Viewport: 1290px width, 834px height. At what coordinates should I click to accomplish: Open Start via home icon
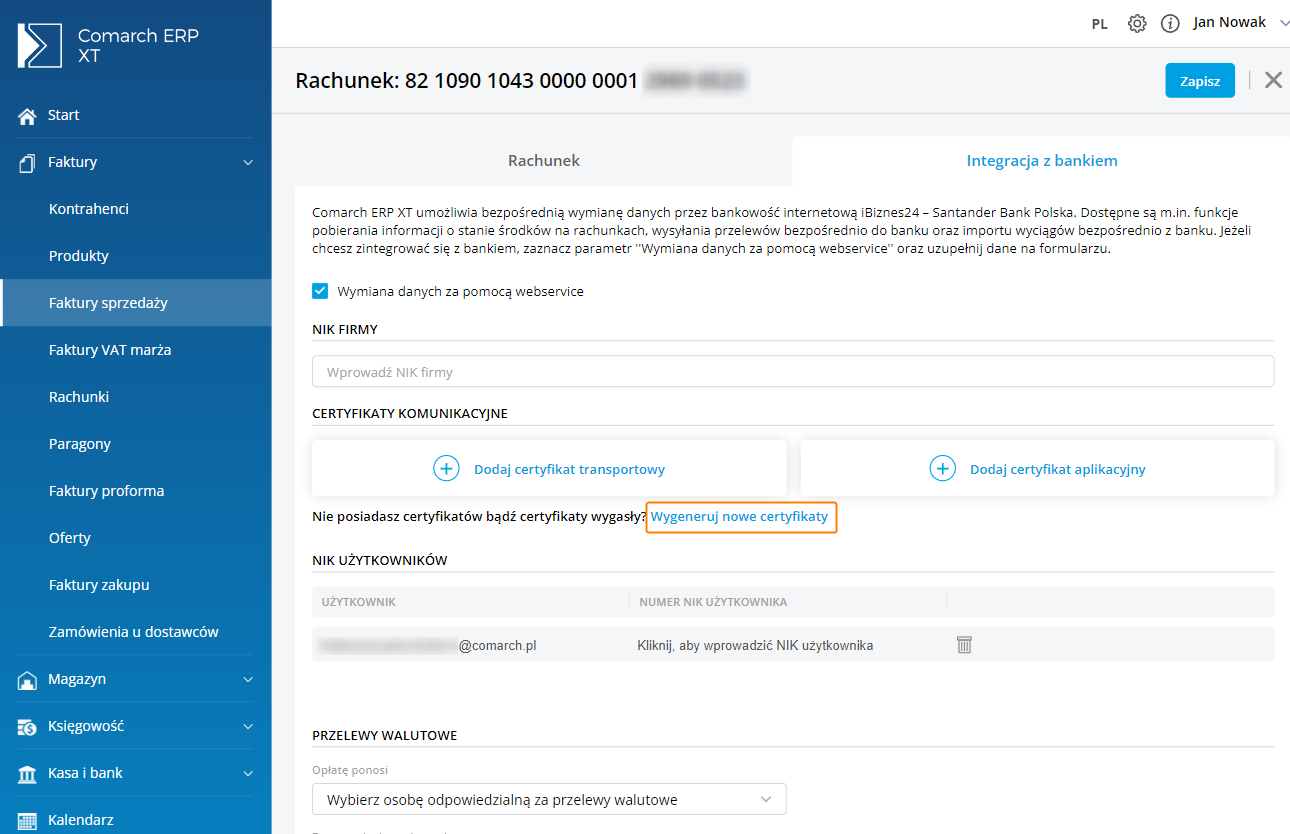pyautogui.click(x=28, y=116)
